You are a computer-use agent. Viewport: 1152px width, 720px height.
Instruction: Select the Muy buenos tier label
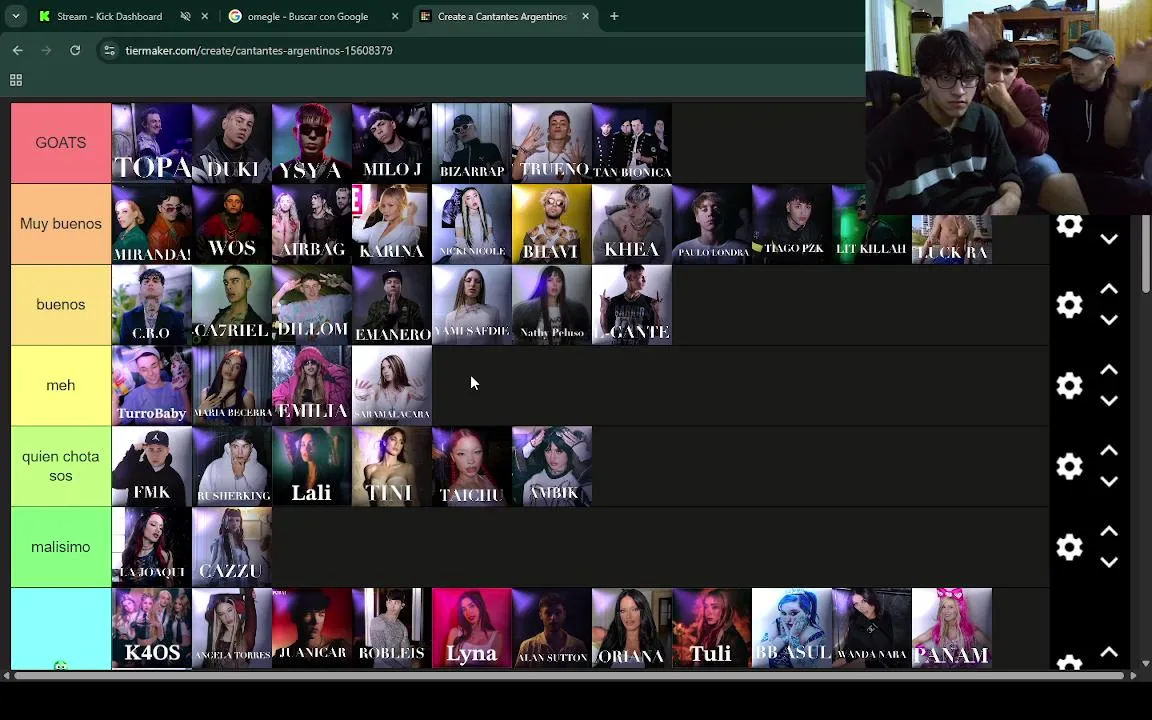click(61, 223)
